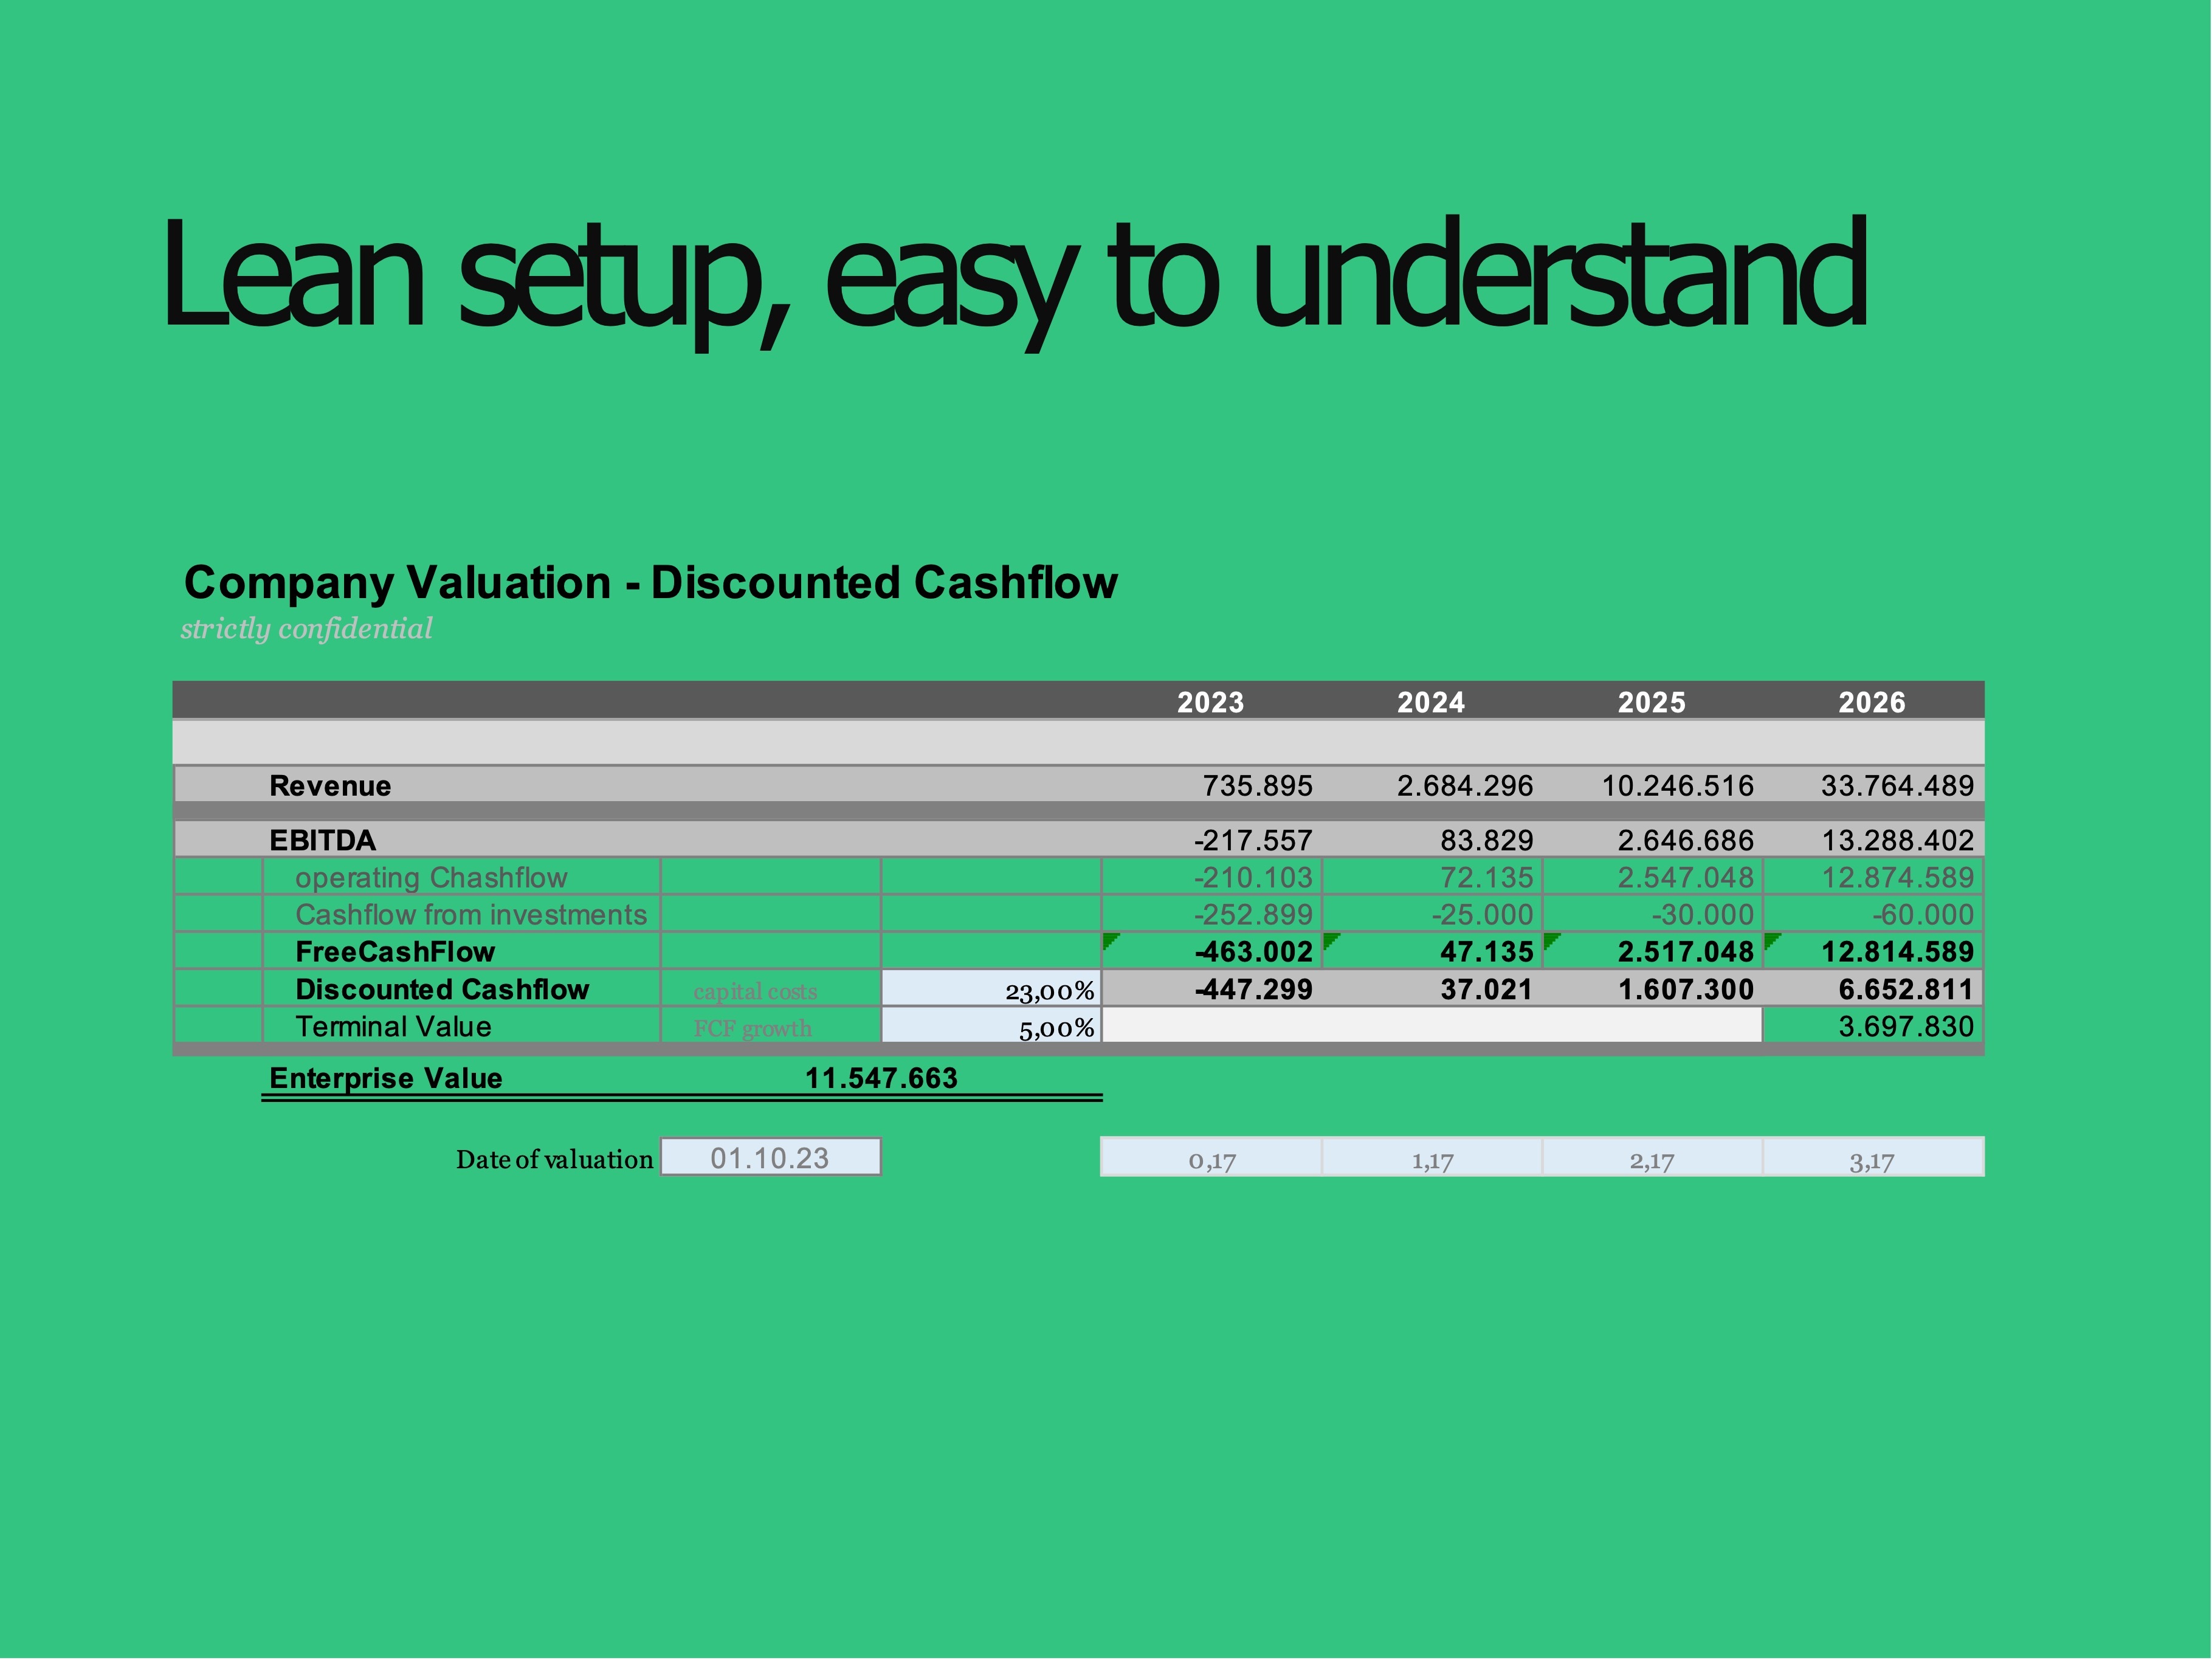Select the 2023 column header

click(1210, 702)
